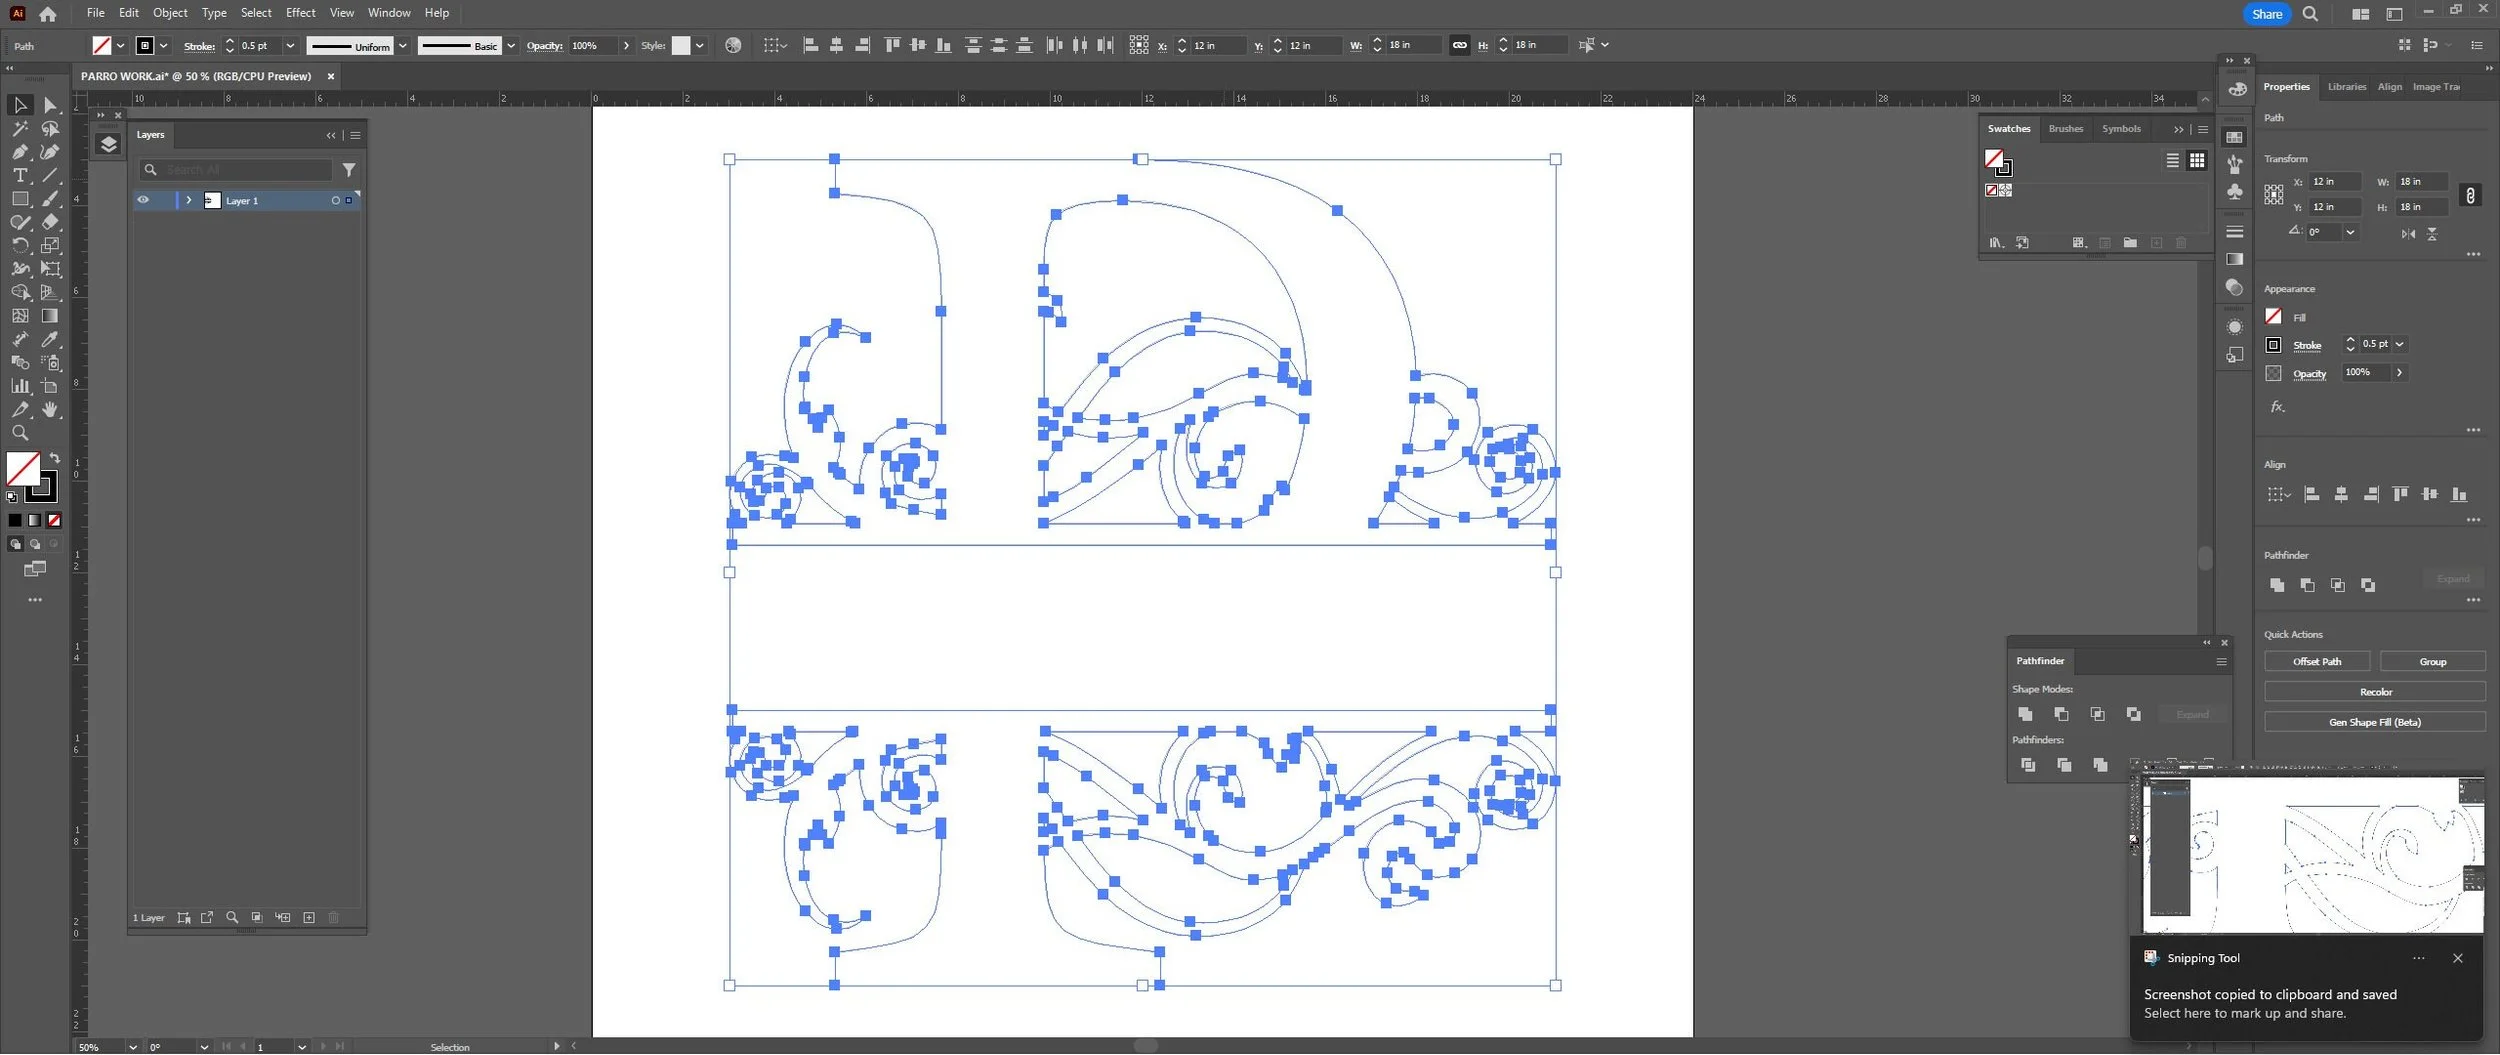Select the Rotate tool
Viewport: 2500px width, 1055px height.
pos(20,245)
